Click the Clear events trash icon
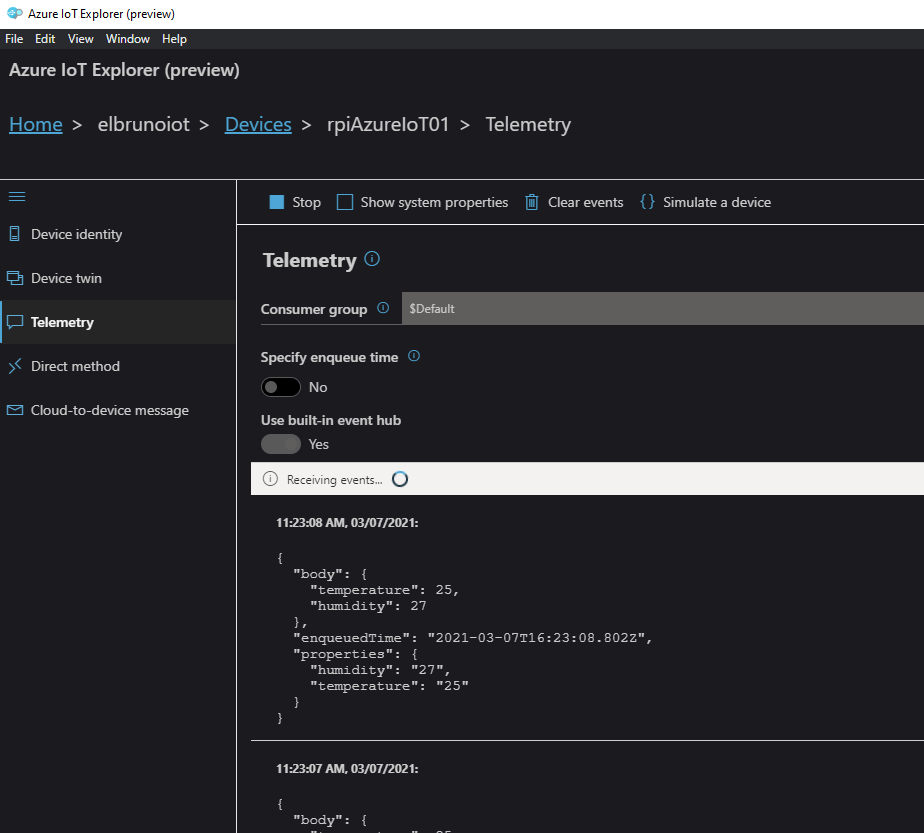 532,202
